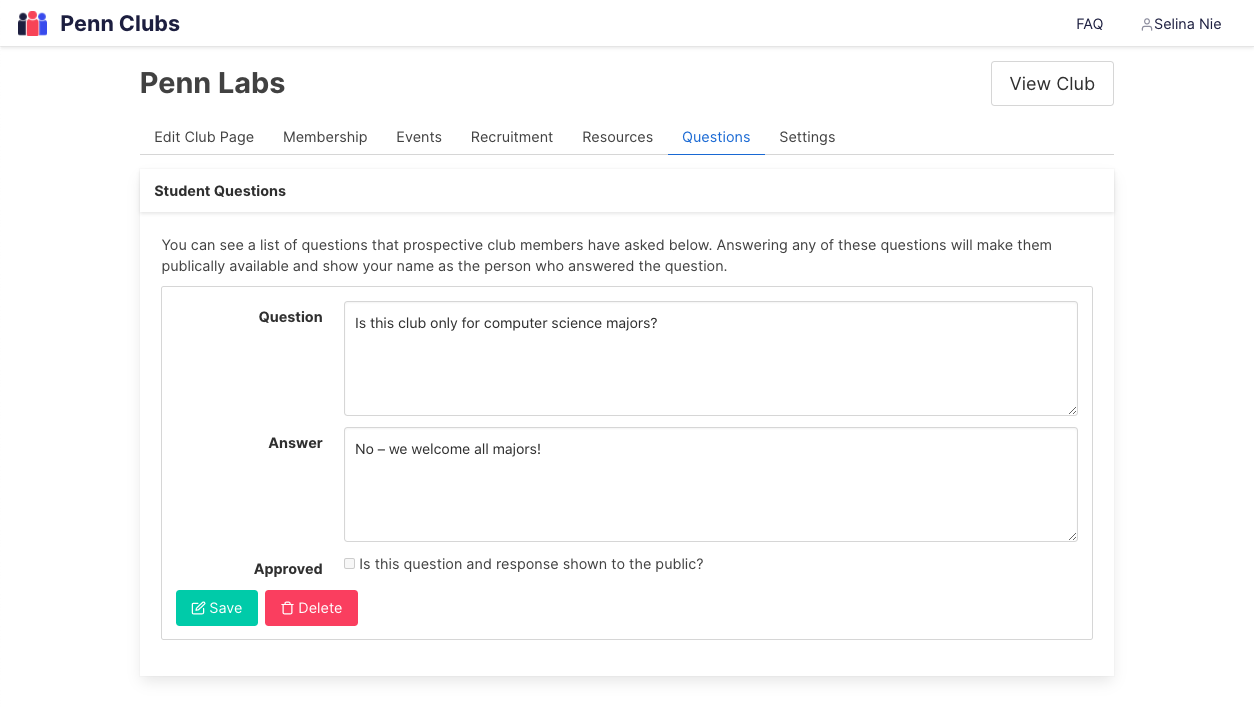
Task: Click the Penn Clubs people logo icon
Action: [x=33, y=23]
